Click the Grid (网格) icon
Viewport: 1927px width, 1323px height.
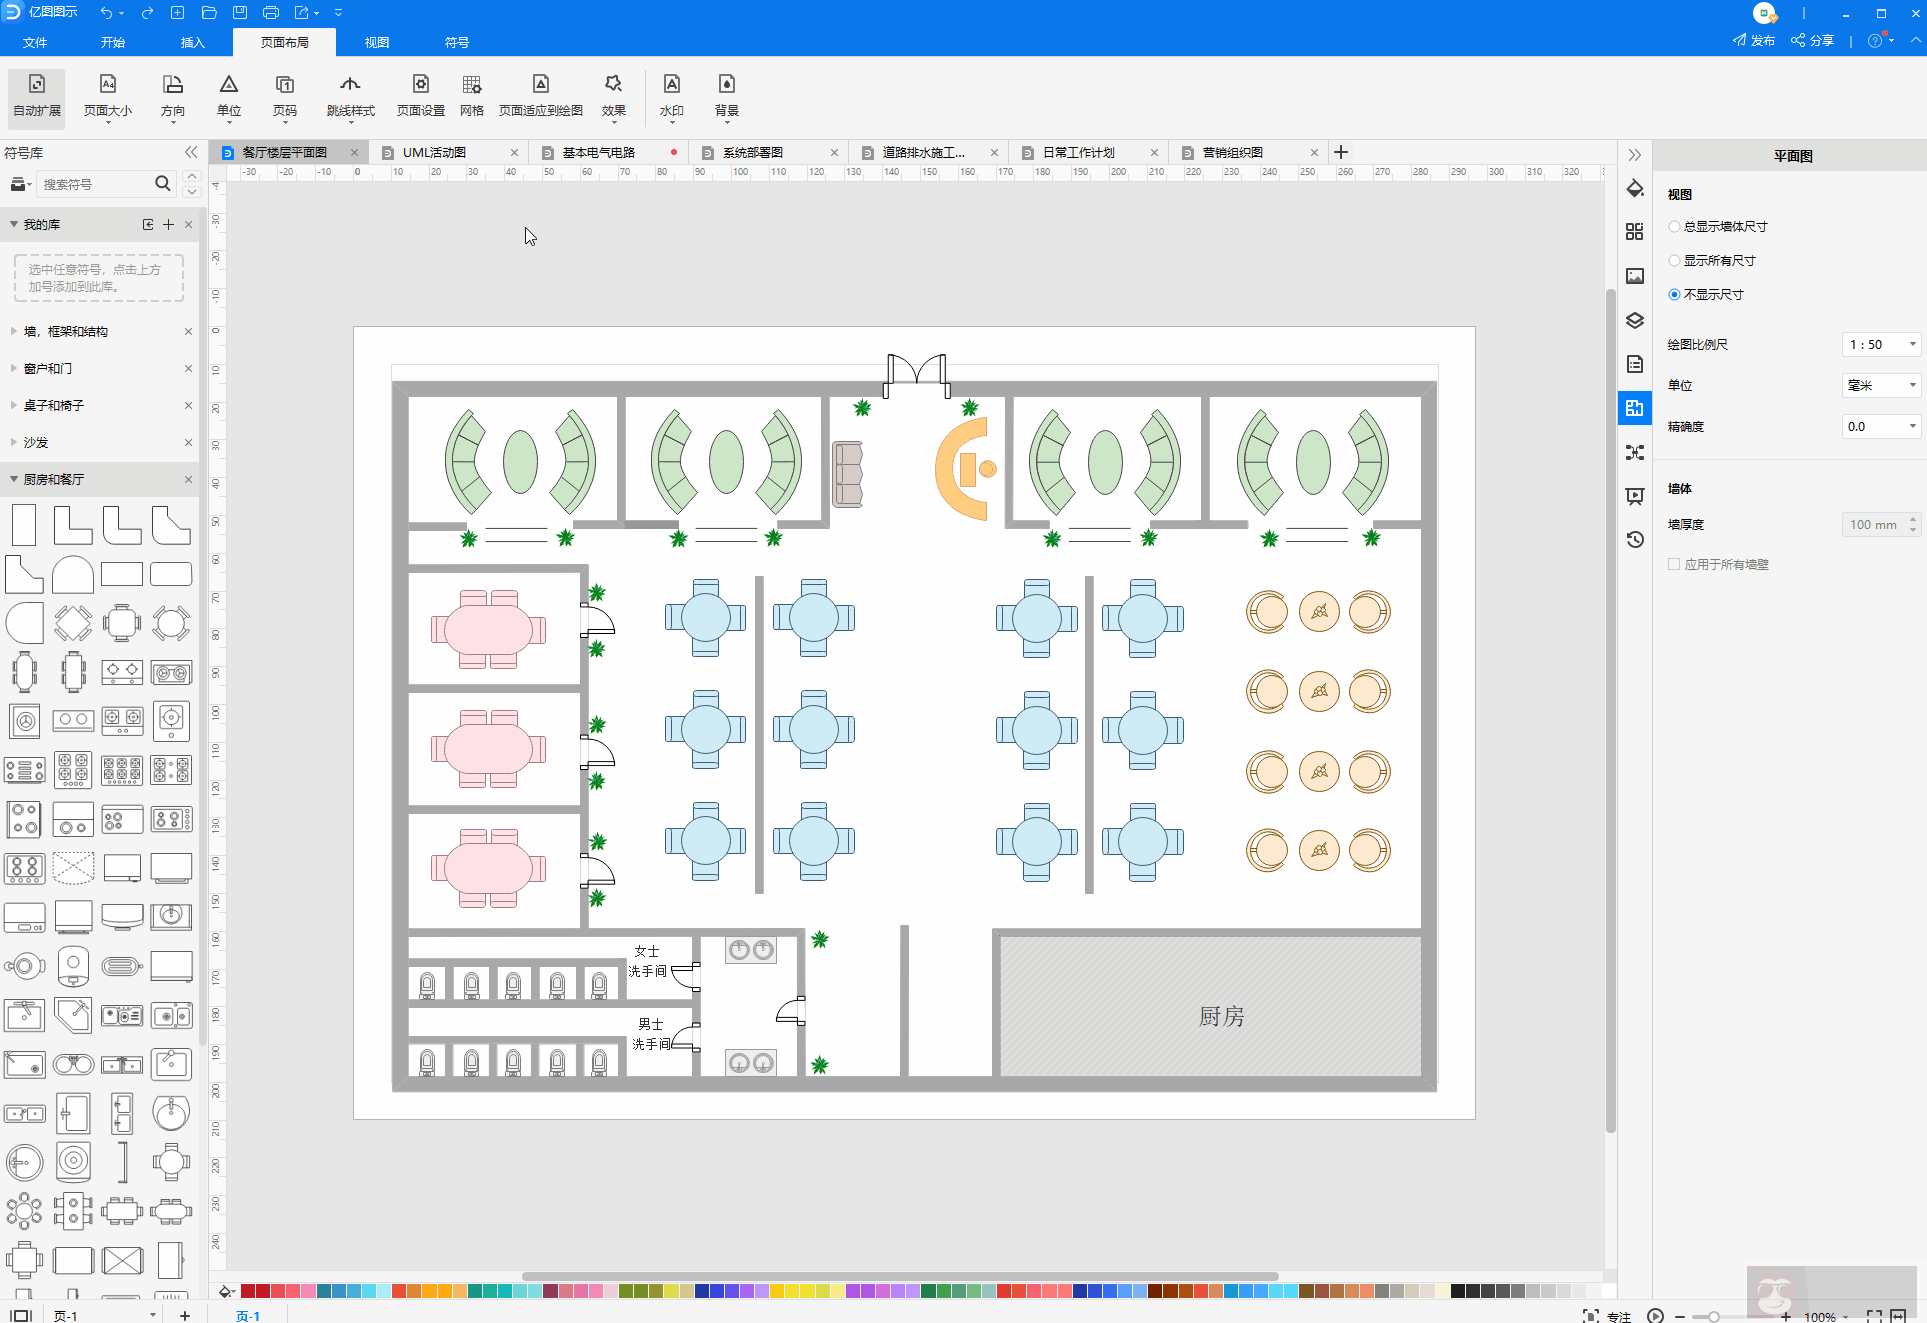471,95
